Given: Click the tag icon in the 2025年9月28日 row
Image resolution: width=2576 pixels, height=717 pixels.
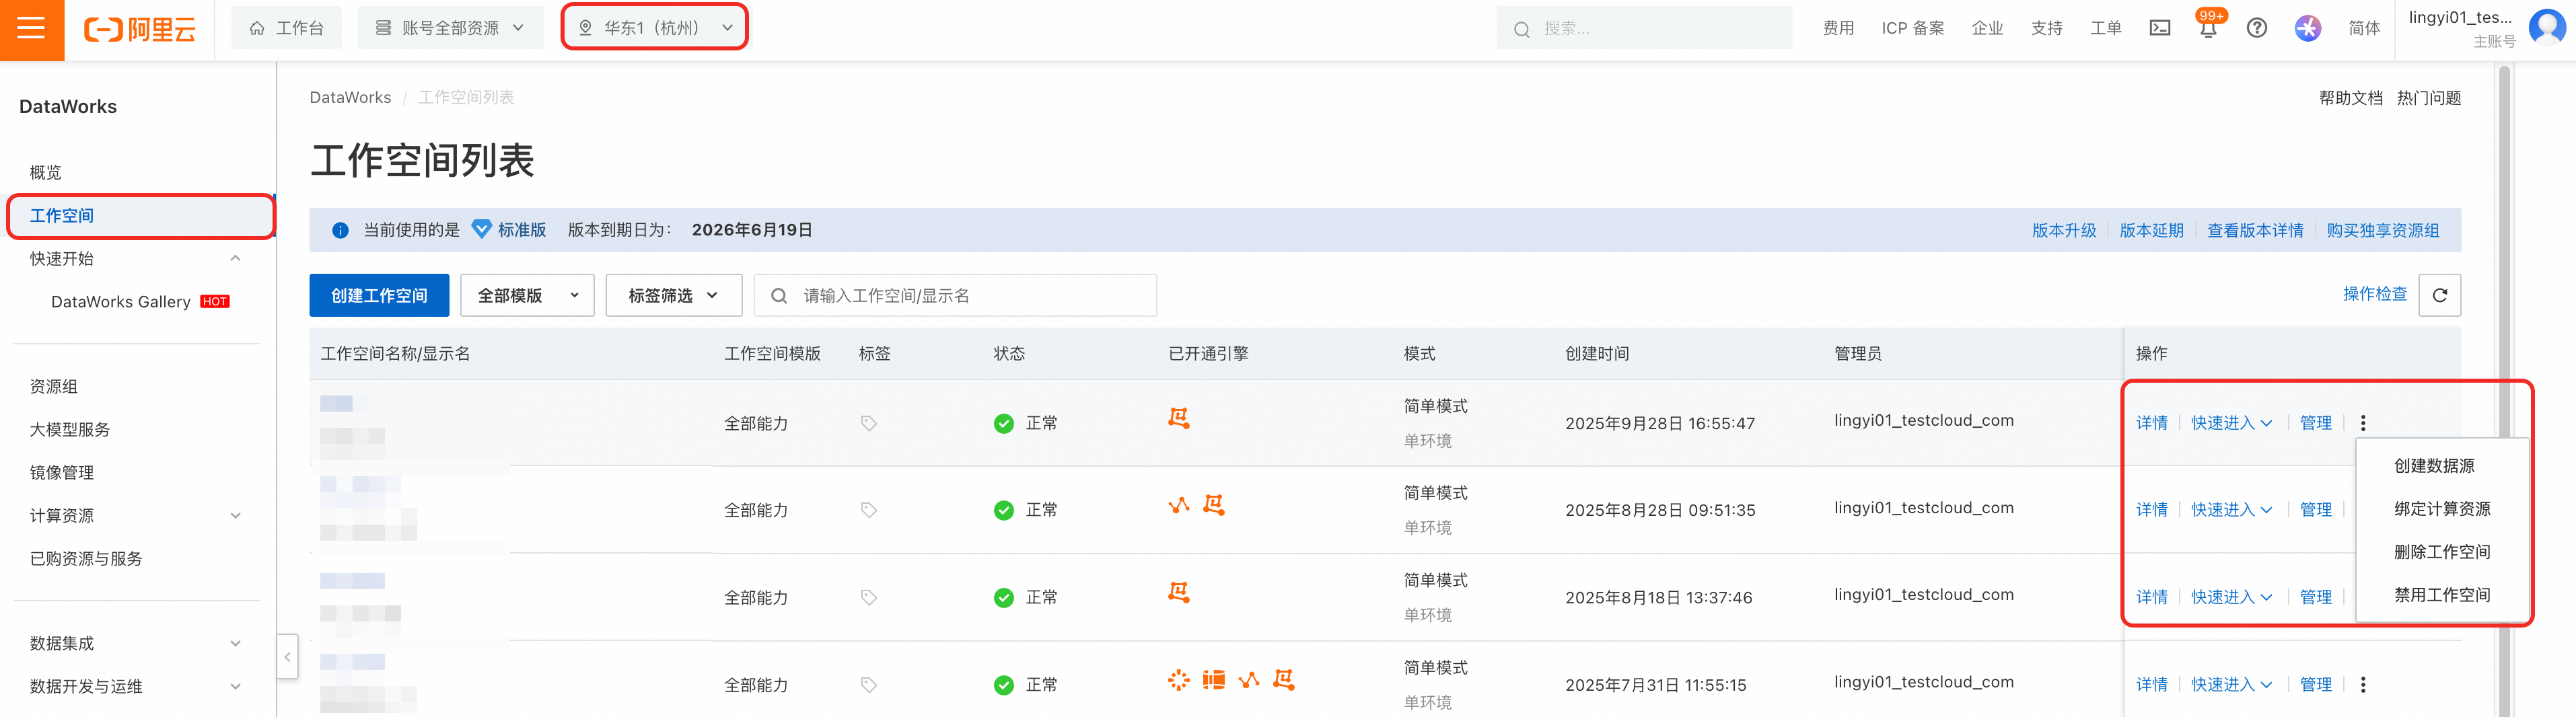Looking at the screenshot, I should pos(869,423).
